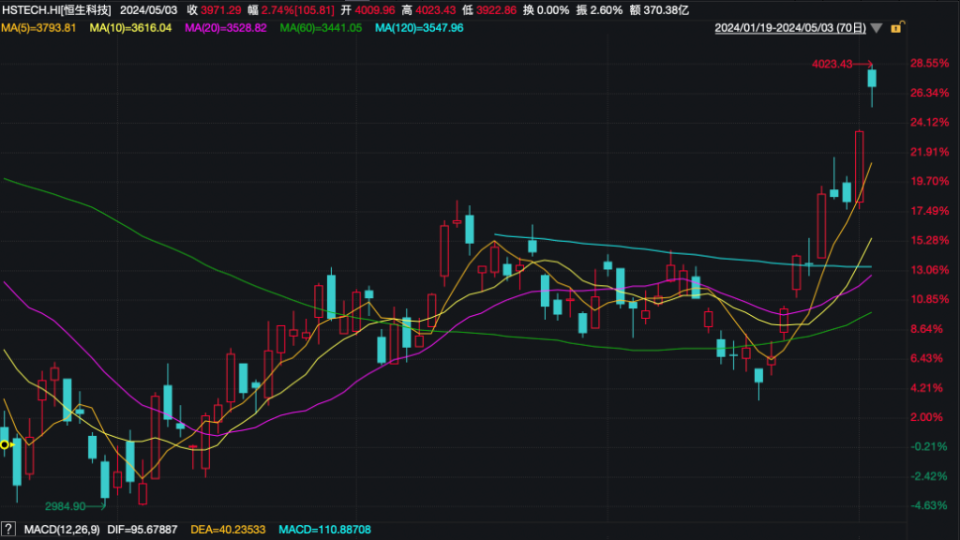
Task: Click the MACD=110.88708 value
Action: 324,530
